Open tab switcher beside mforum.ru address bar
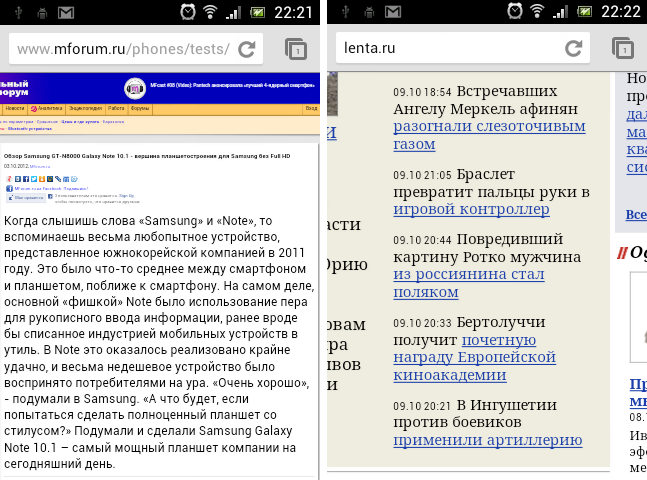Viewport: 647px width, 480px height. (x=296, y=48)
